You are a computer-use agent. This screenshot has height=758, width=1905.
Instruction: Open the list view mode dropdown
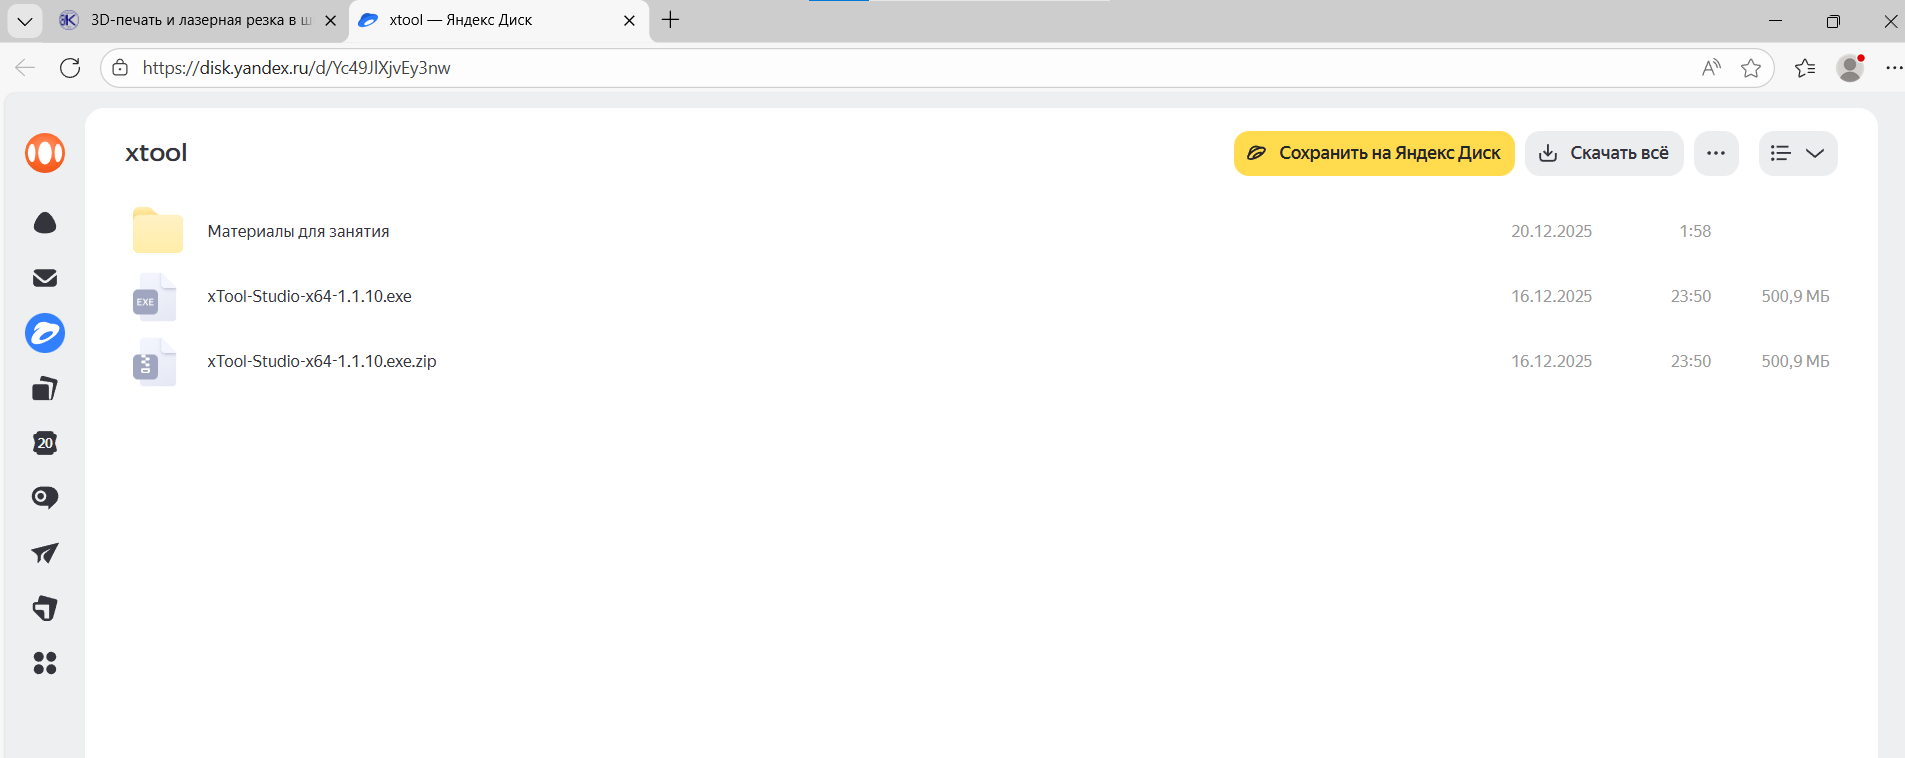click(x=1798, y=153)
